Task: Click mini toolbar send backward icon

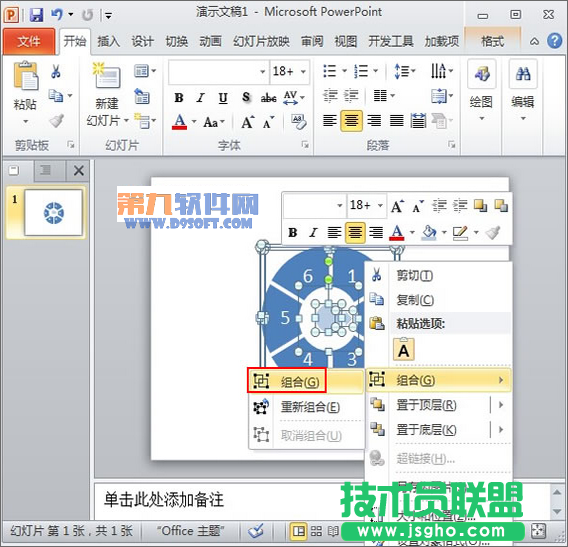Action: (501, 205)
